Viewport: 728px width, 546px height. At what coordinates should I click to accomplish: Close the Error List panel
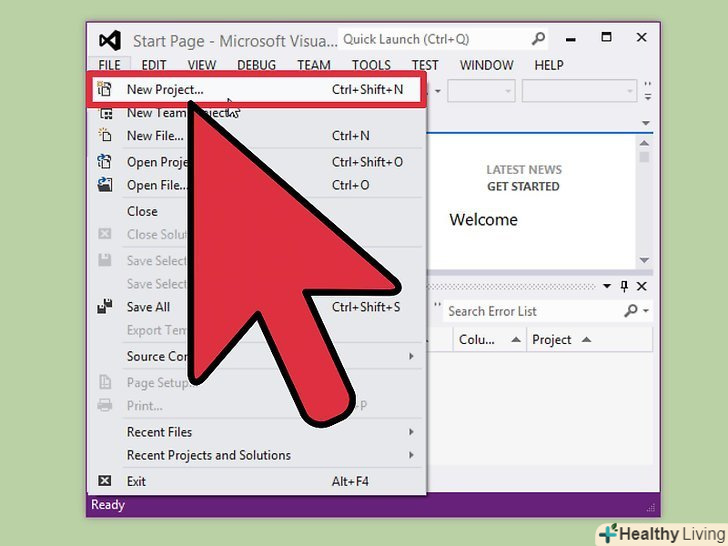642,286
